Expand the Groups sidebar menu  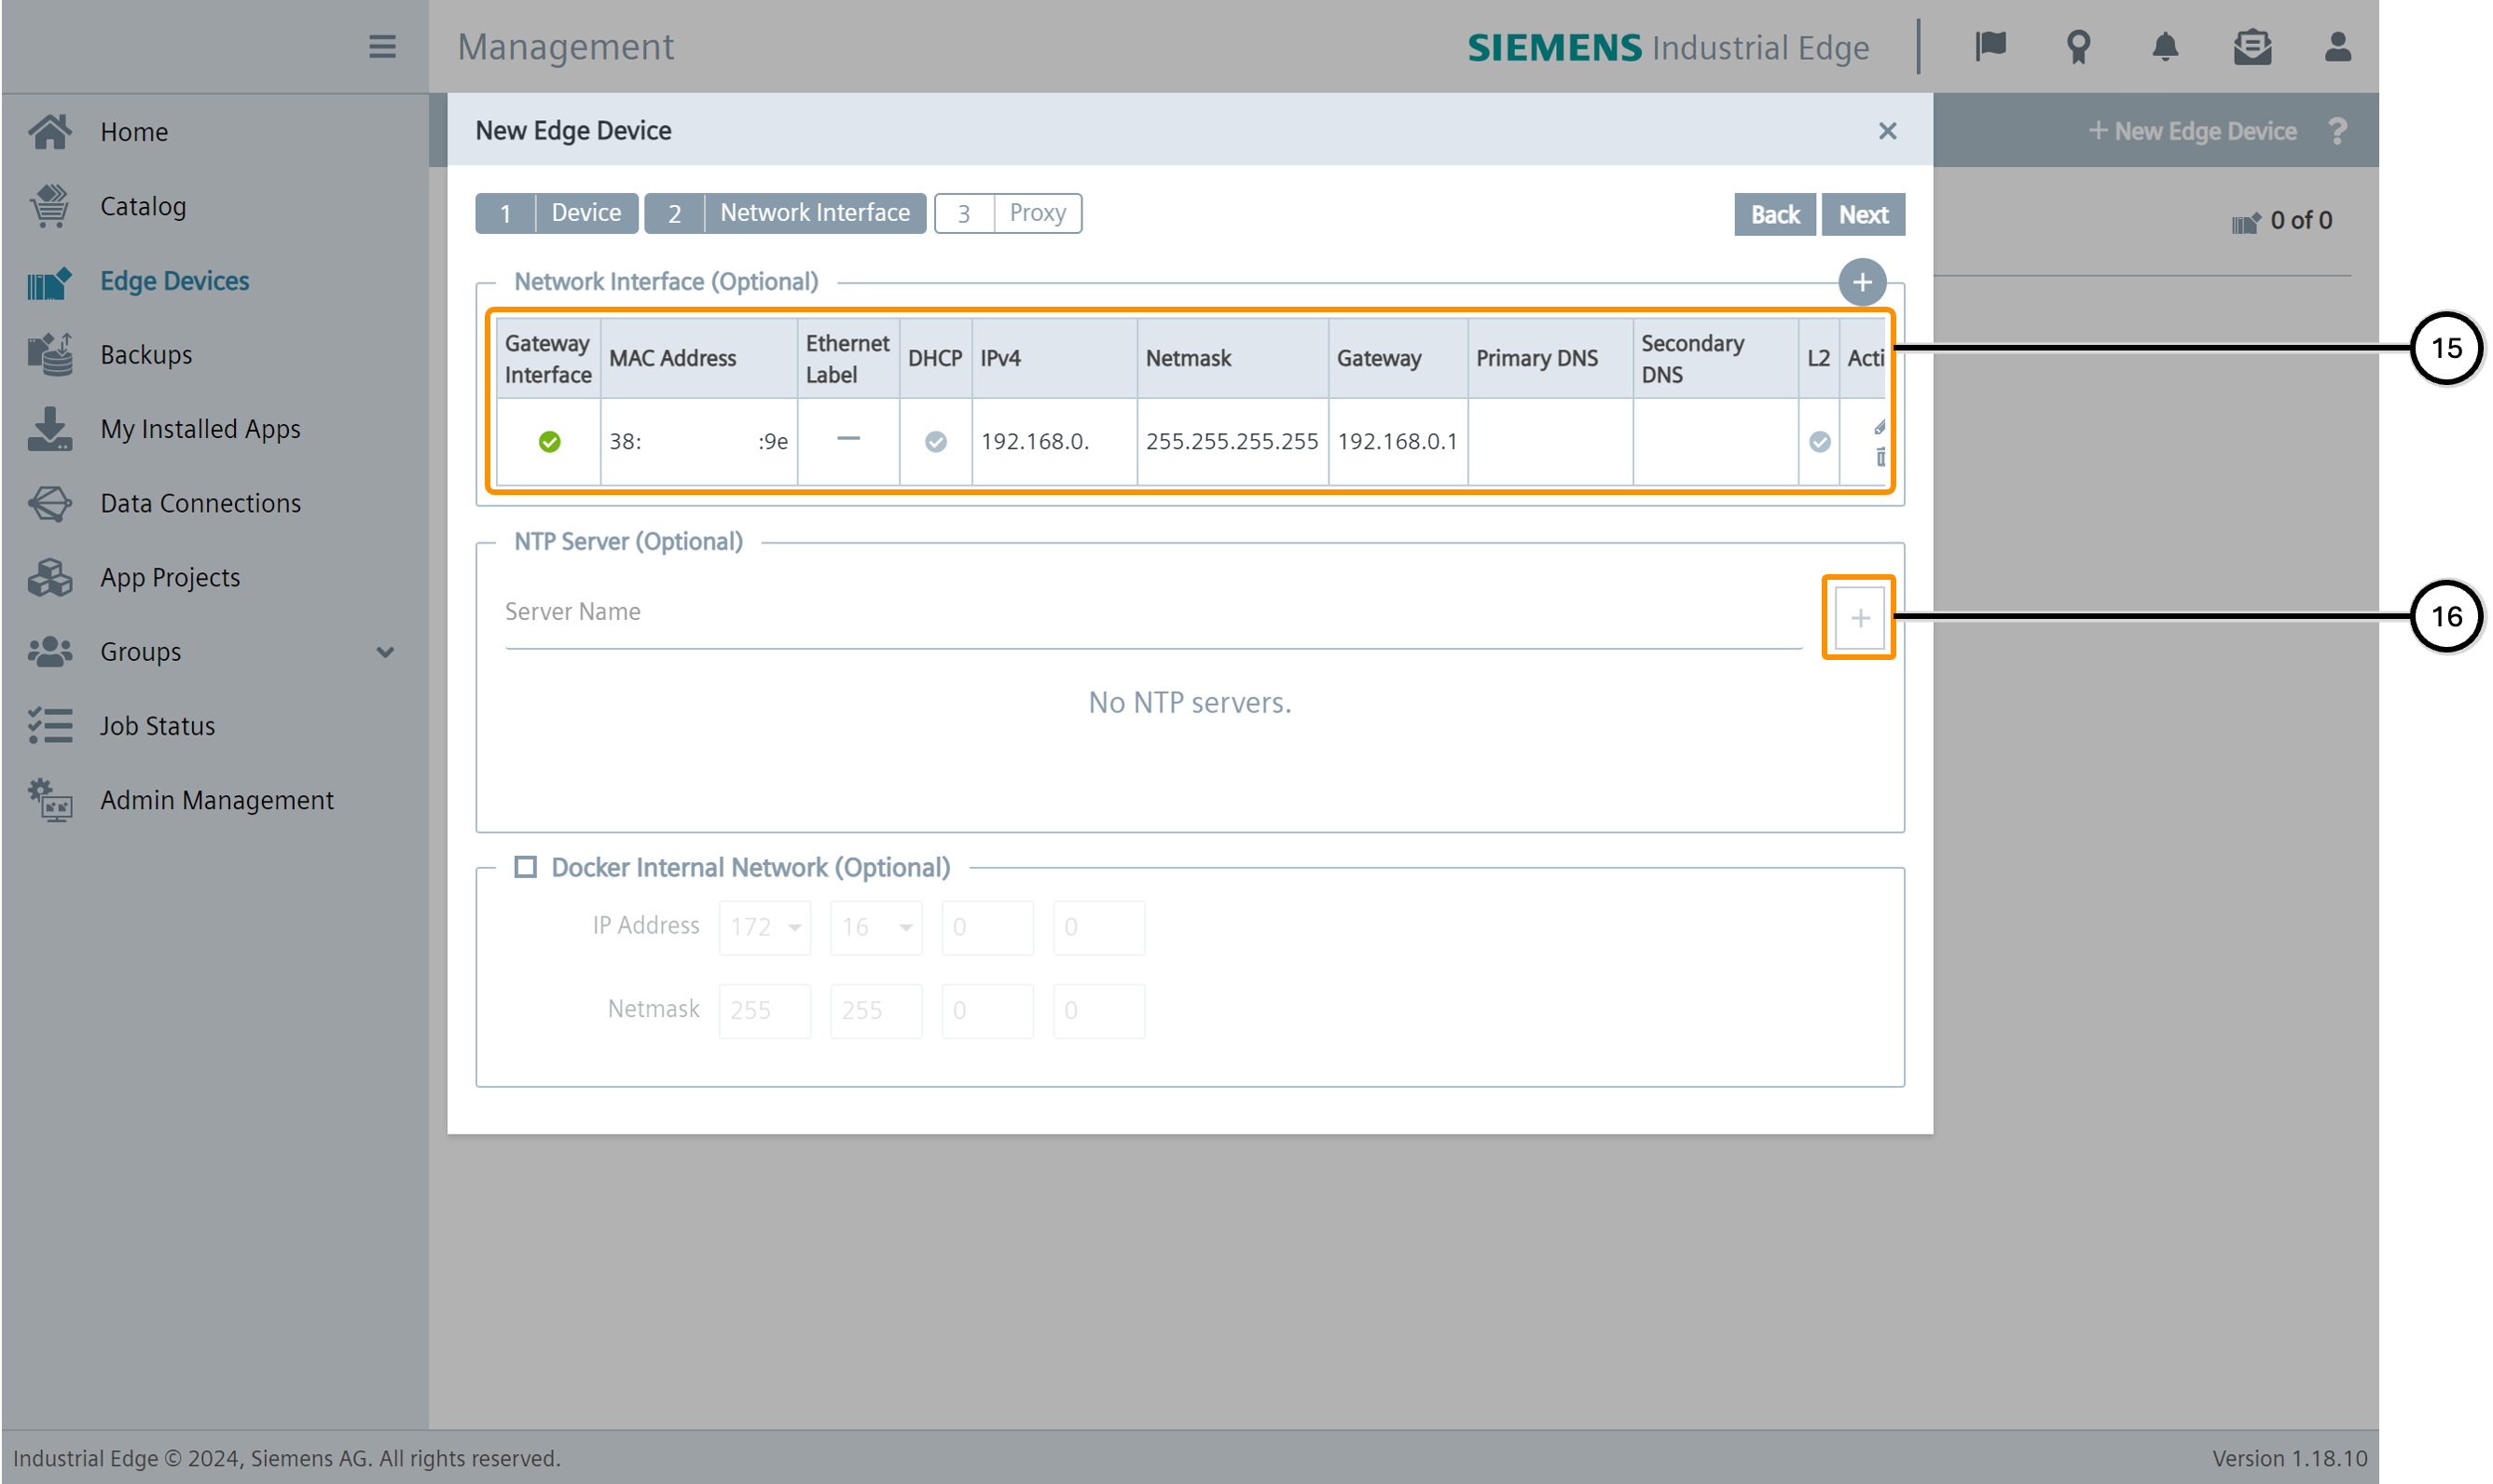(385, 652)
